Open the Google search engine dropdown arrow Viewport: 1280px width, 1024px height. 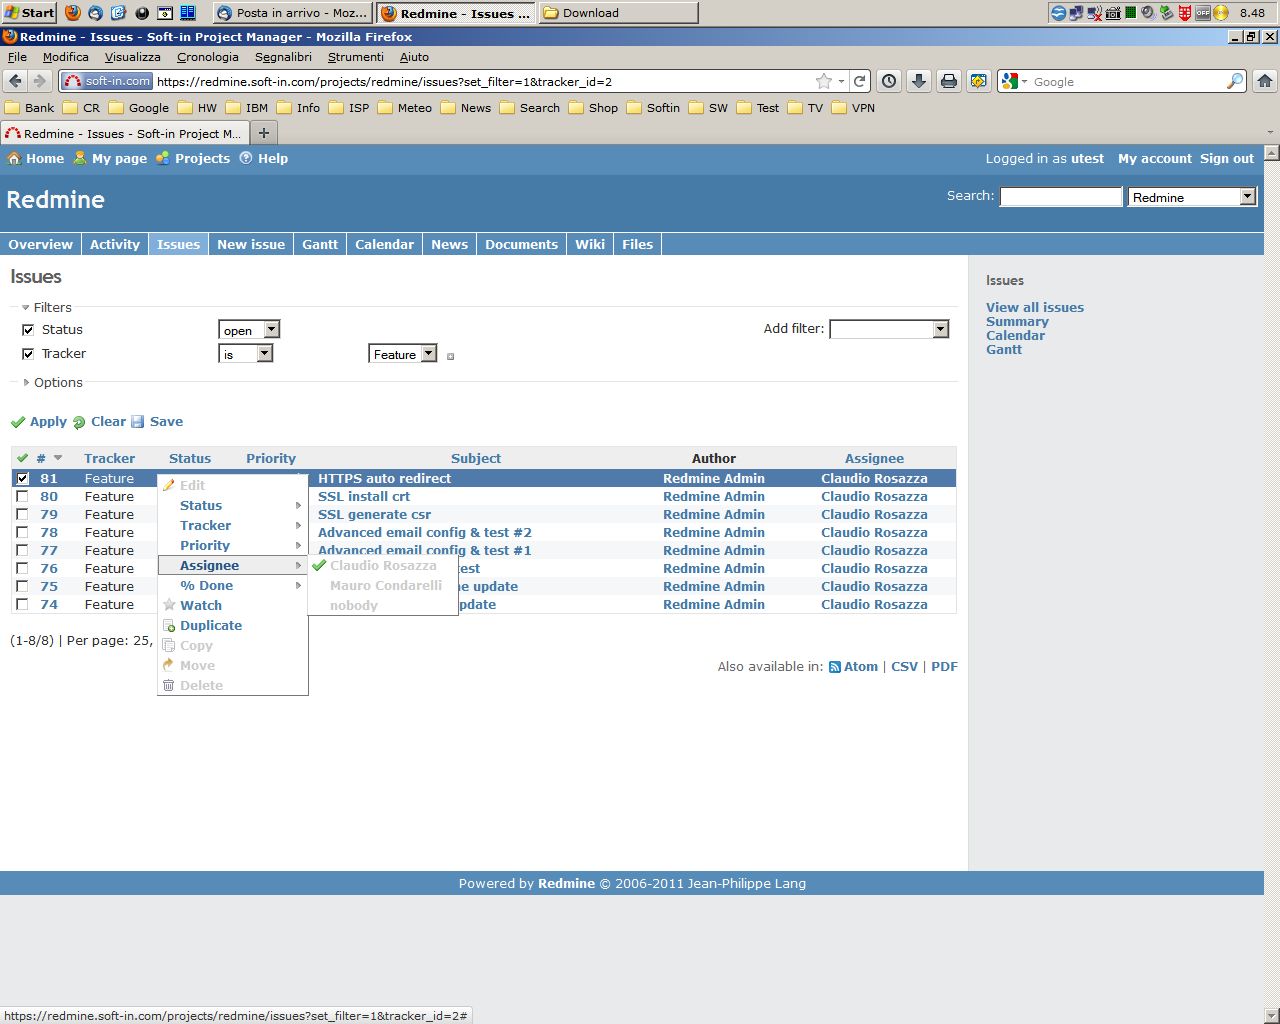point(1024,82)
